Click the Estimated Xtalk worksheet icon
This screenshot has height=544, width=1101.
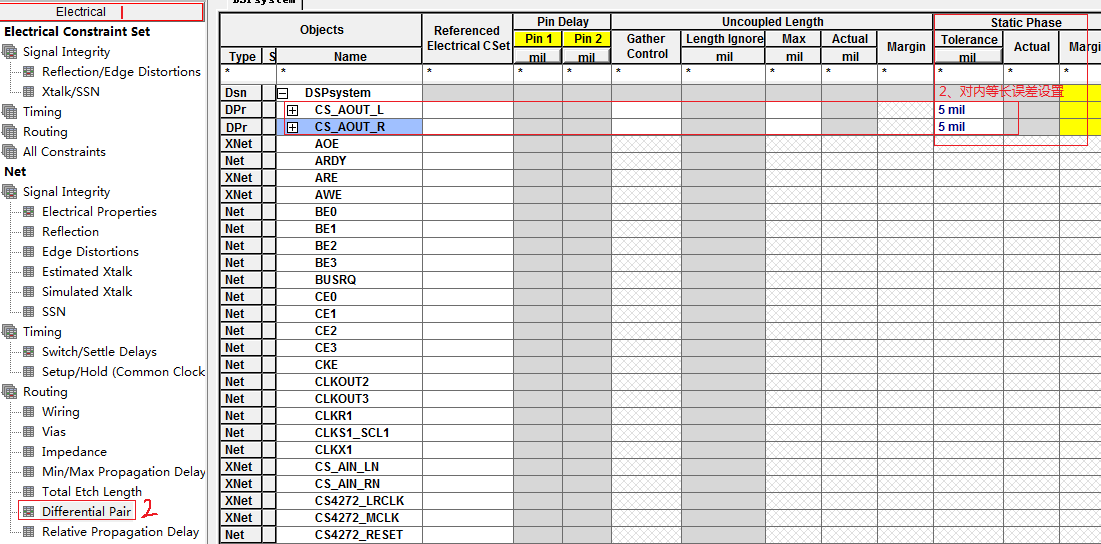[28, 272]
